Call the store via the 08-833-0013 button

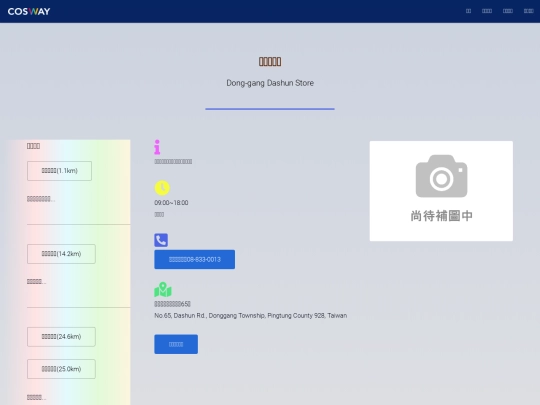click(195, 259)
